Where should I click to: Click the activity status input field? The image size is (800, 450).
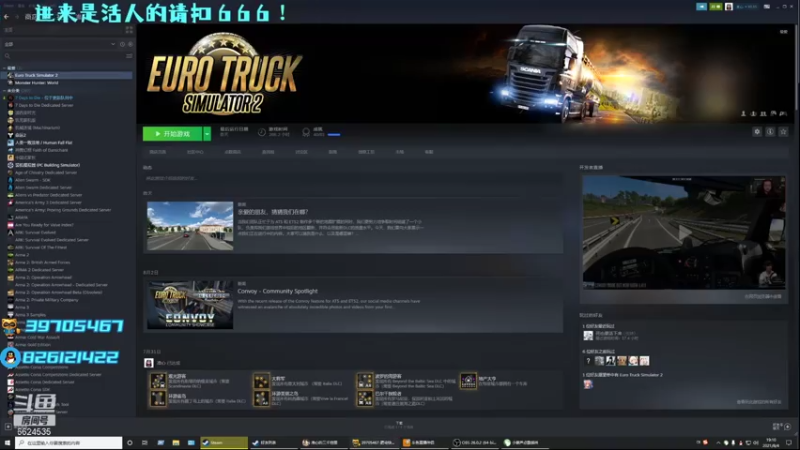pos(353,178)
